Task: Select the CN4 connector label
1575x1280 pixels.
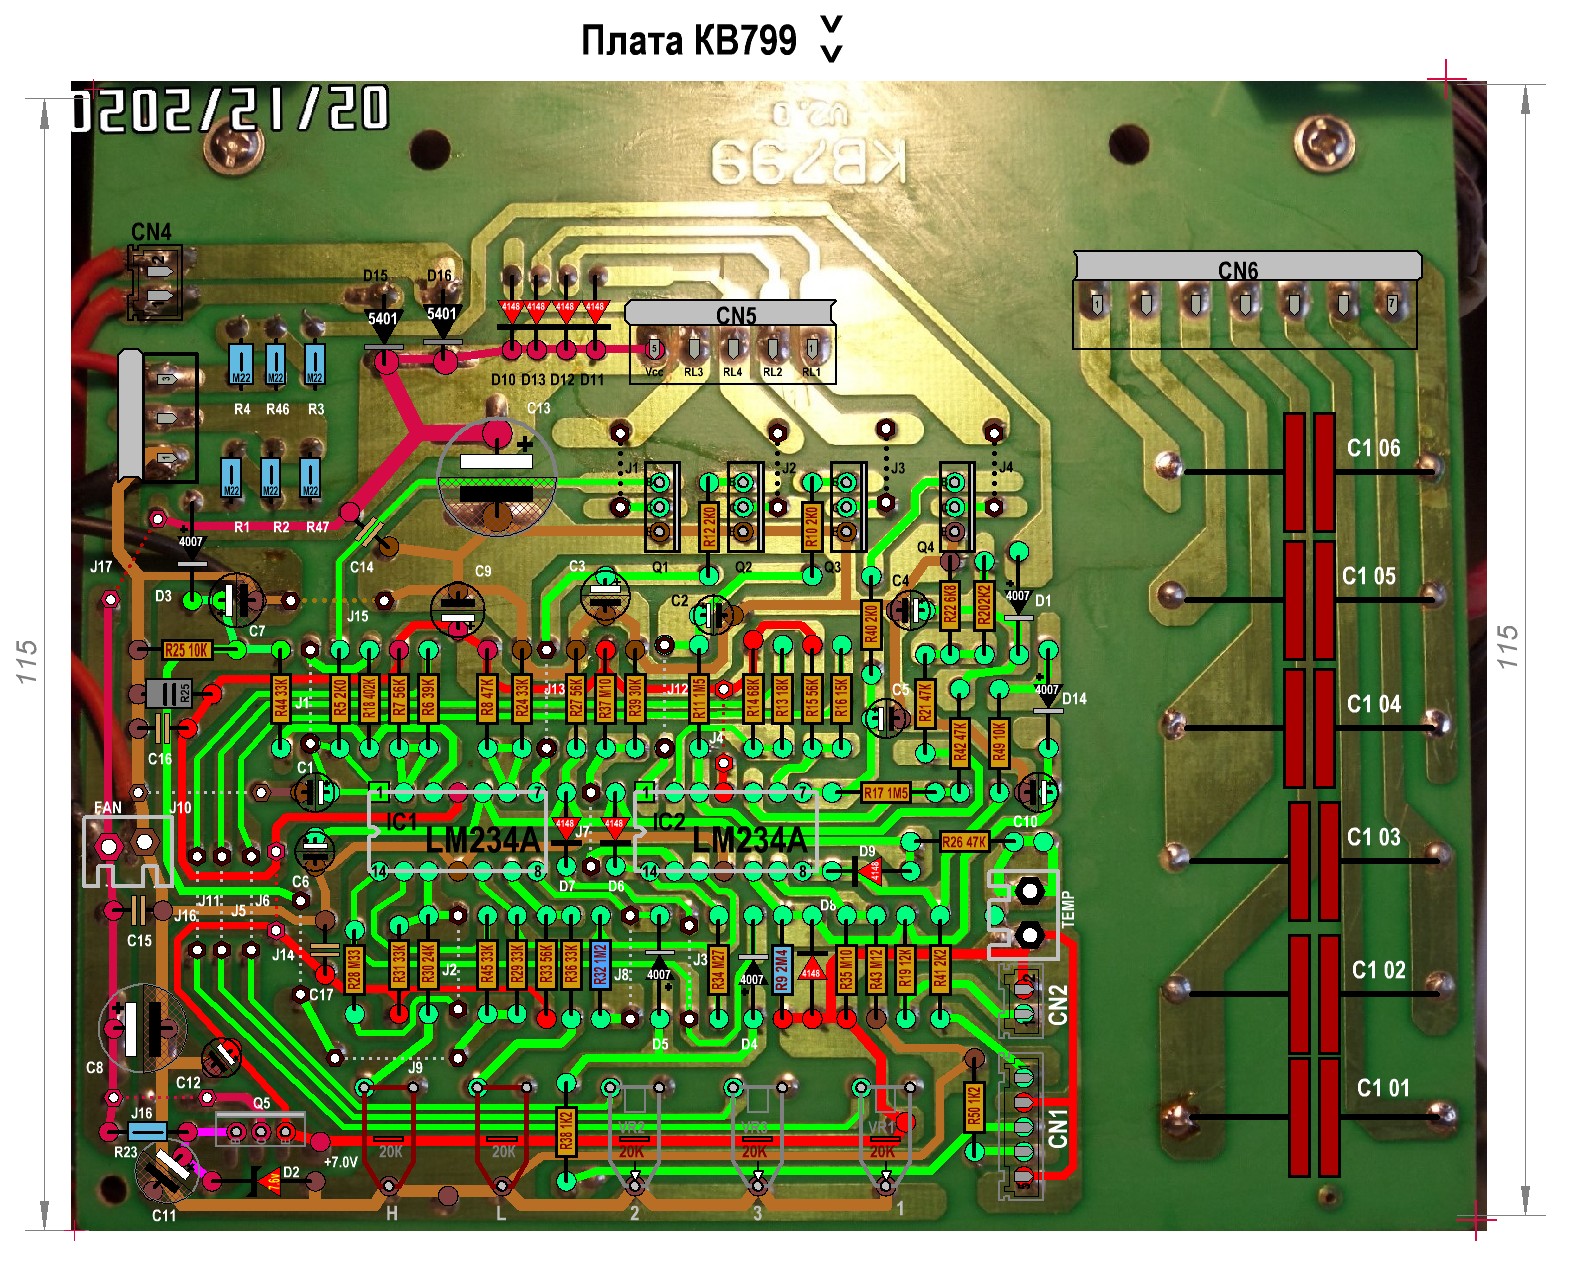Action: pyautogui.click(x=151, y=231)
